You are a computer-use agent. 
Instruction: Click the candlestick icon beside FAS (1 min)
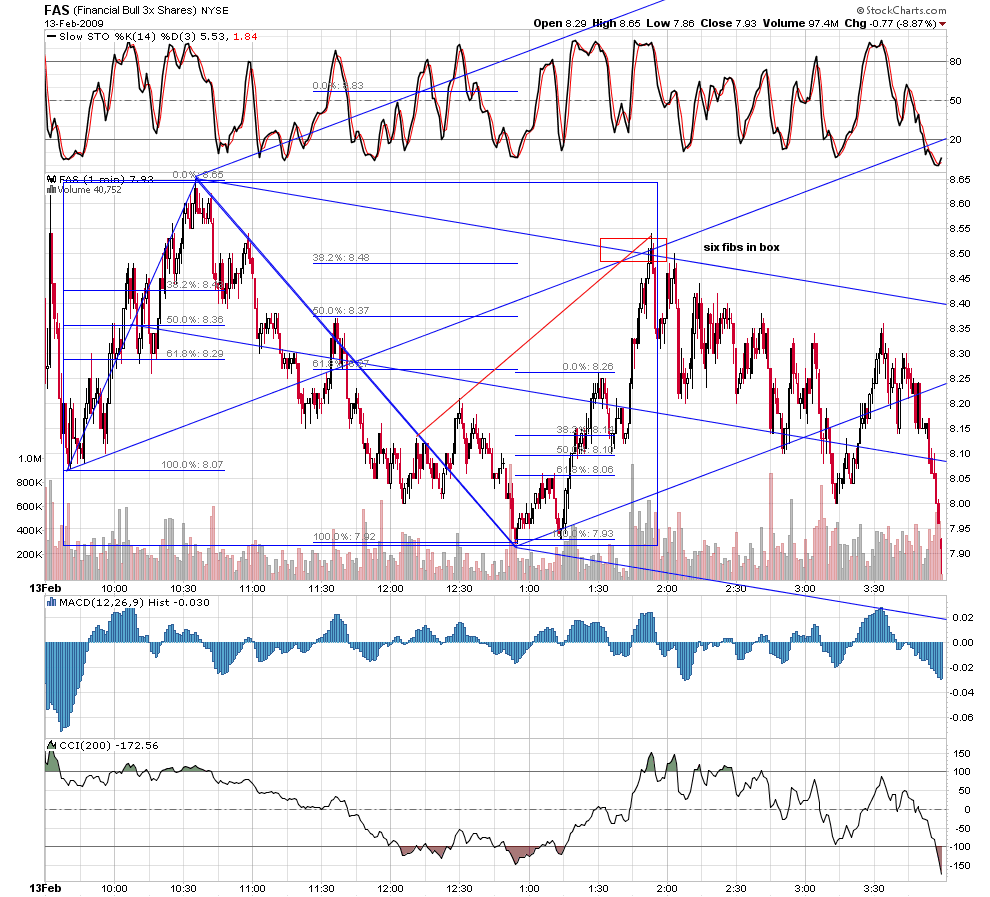point(52,179)
